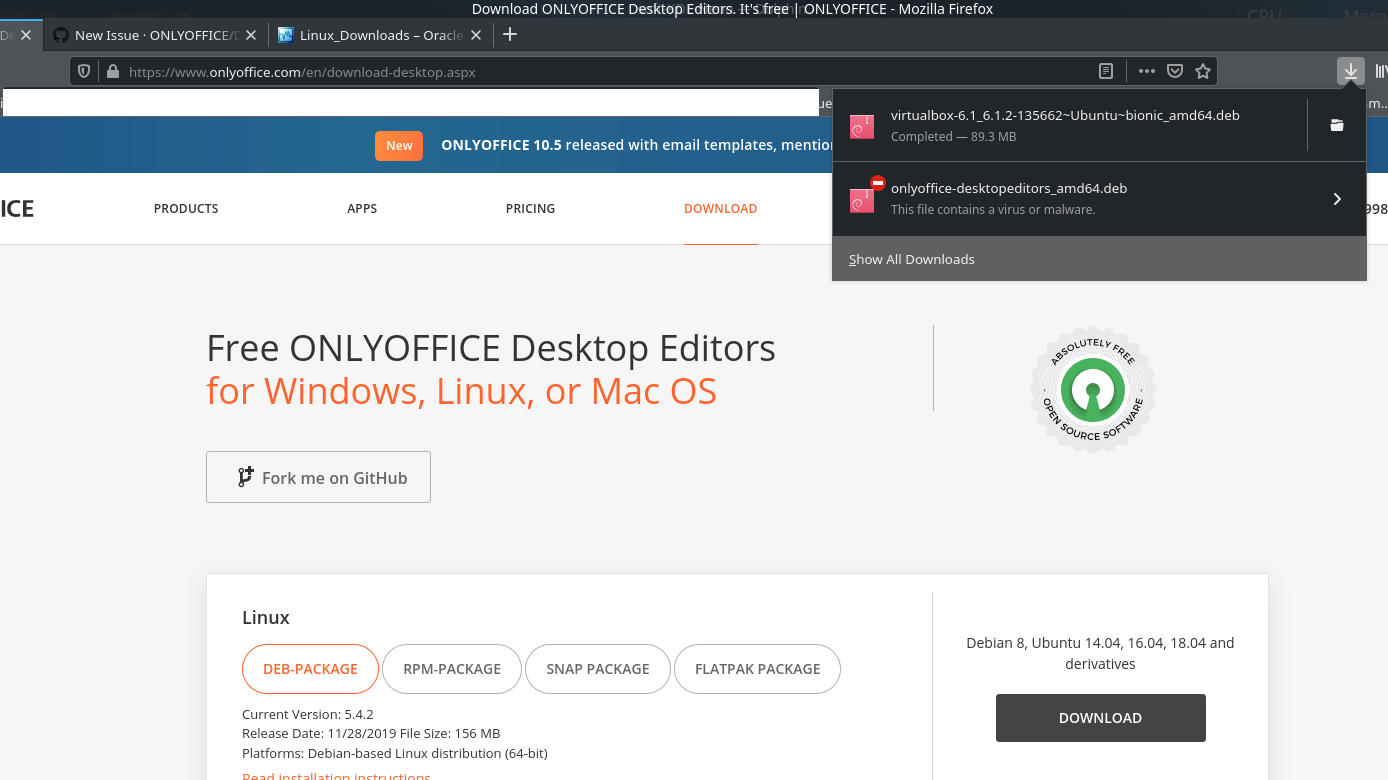Click the orange New badge in banner
Image resolution: width=1388 pixels, height=780 pixels.
point(399,146)
